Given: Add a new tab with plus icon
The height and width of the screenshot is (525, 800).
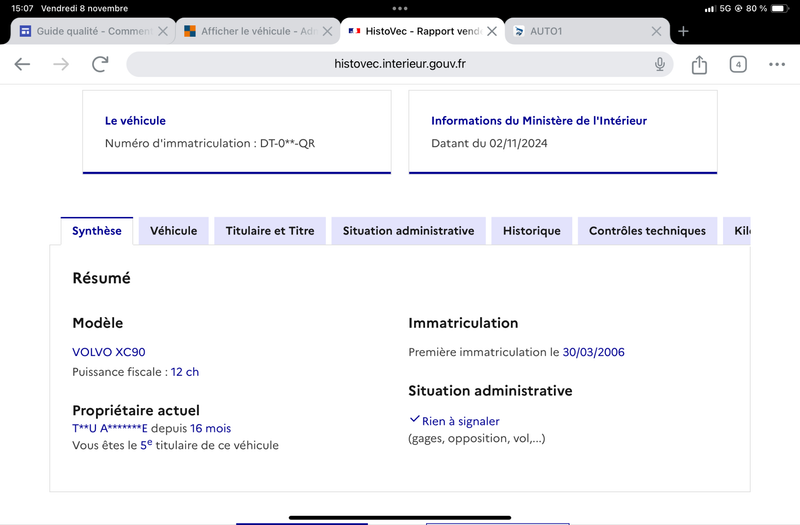Looking at the screenshot, I should click(x=683, y=32).
